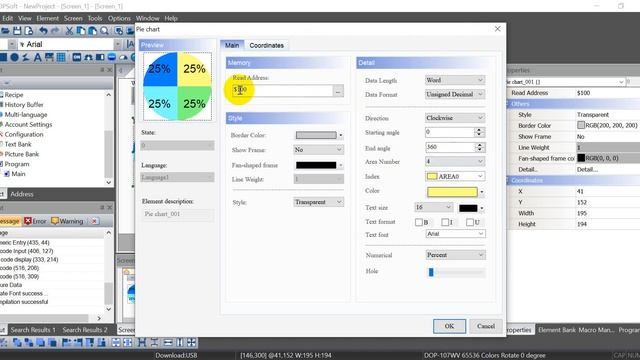The image size is (640, 360).
Task: Open the Data Length dropdown
Action: tap(455, 80)
